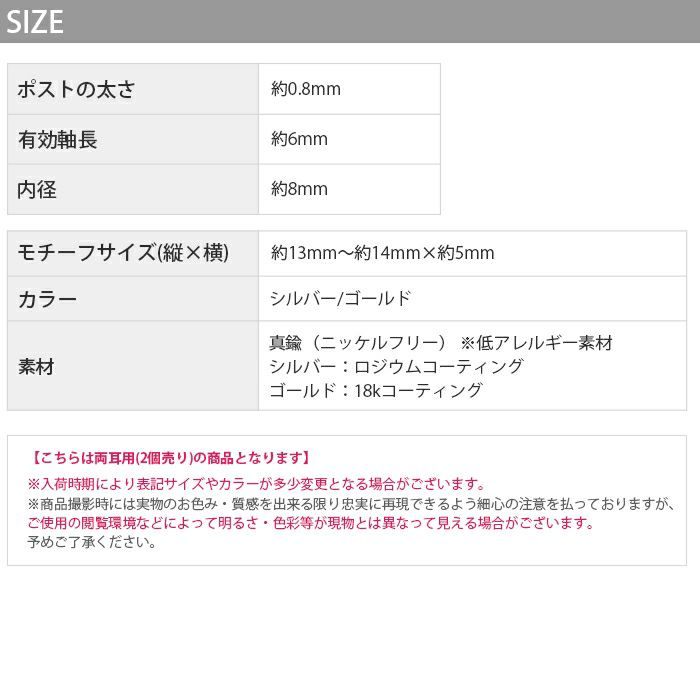Click the 予めご了承ください text

tap(92, 542)
